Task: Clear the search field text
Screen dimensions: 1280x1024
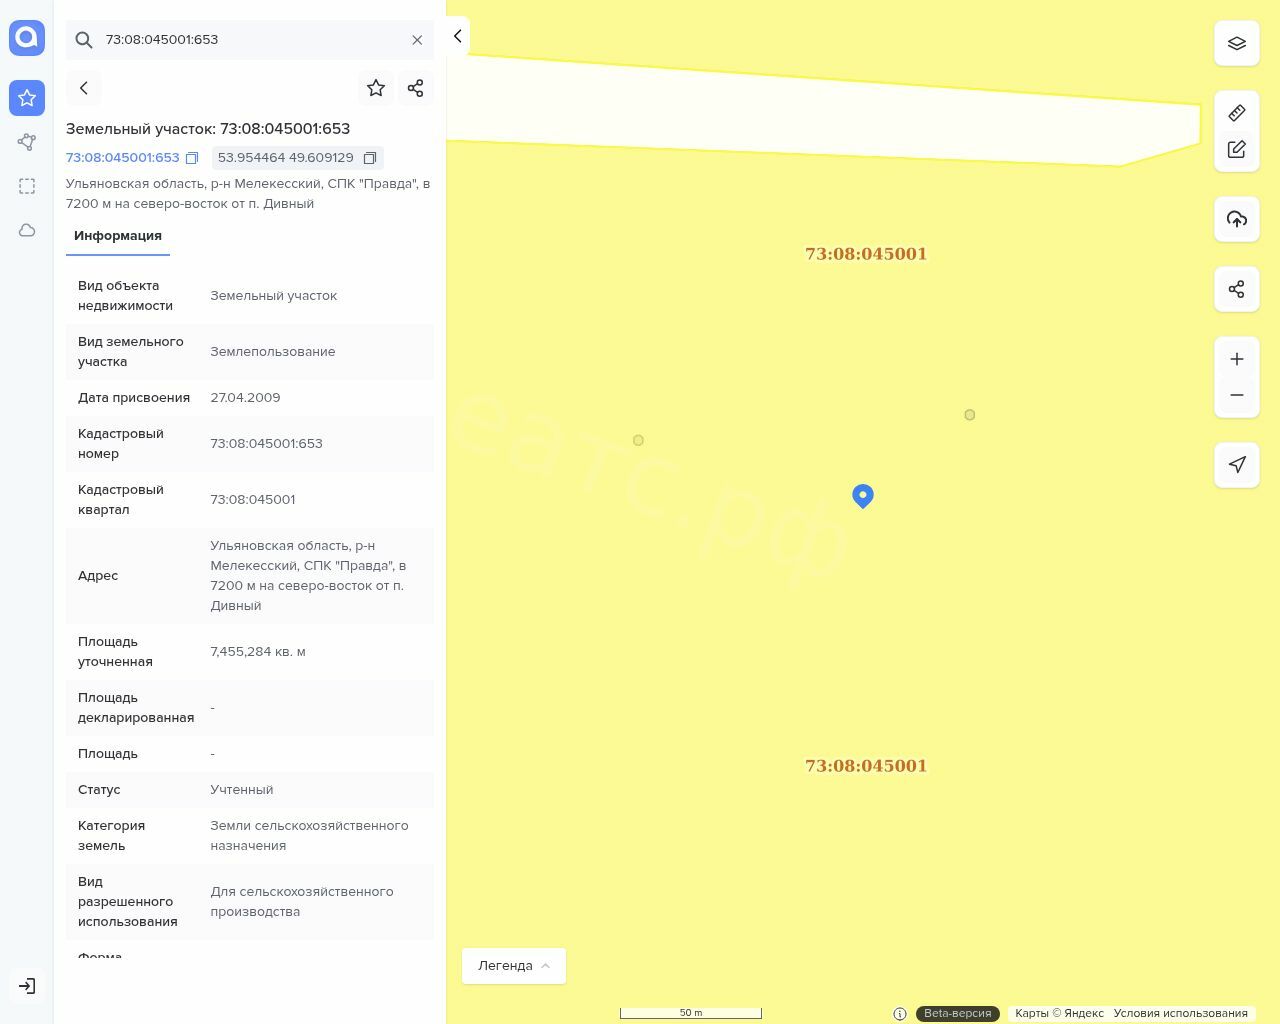Action: [x=417, y=40]
